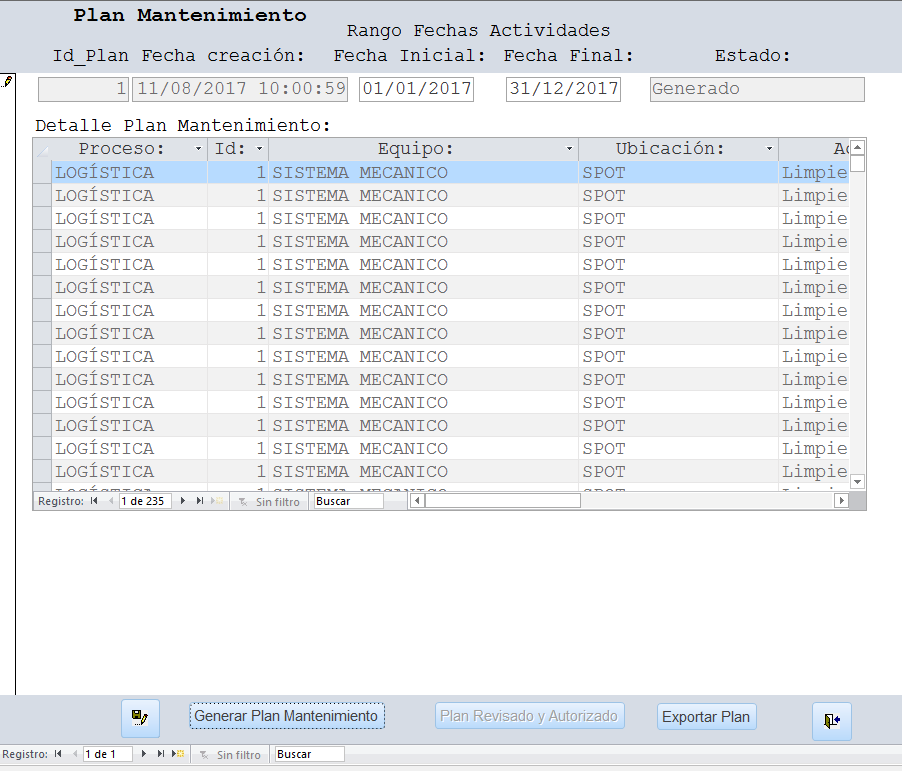
Task: Click the save/edit record icon button
Action: point(140,717)
